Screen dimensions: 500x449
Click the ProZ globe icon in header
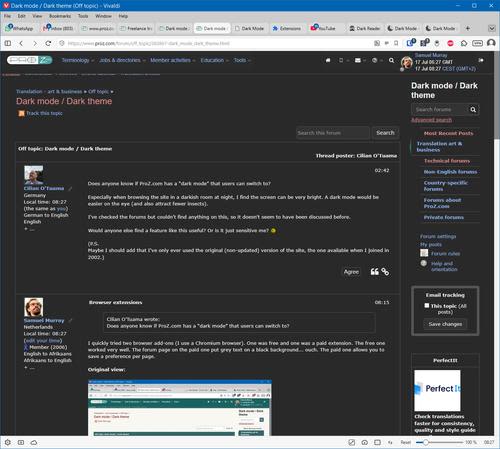375,60
